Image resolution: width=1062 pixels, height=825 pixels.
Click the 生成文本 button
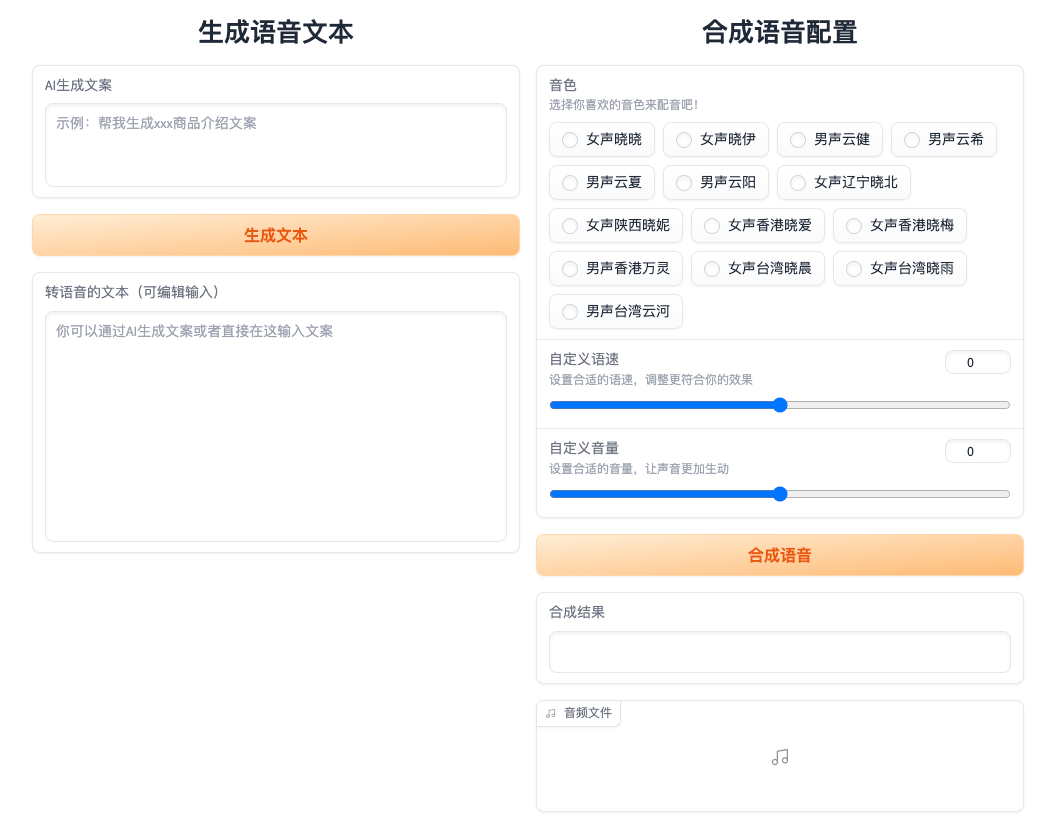(x=276, y=235)
